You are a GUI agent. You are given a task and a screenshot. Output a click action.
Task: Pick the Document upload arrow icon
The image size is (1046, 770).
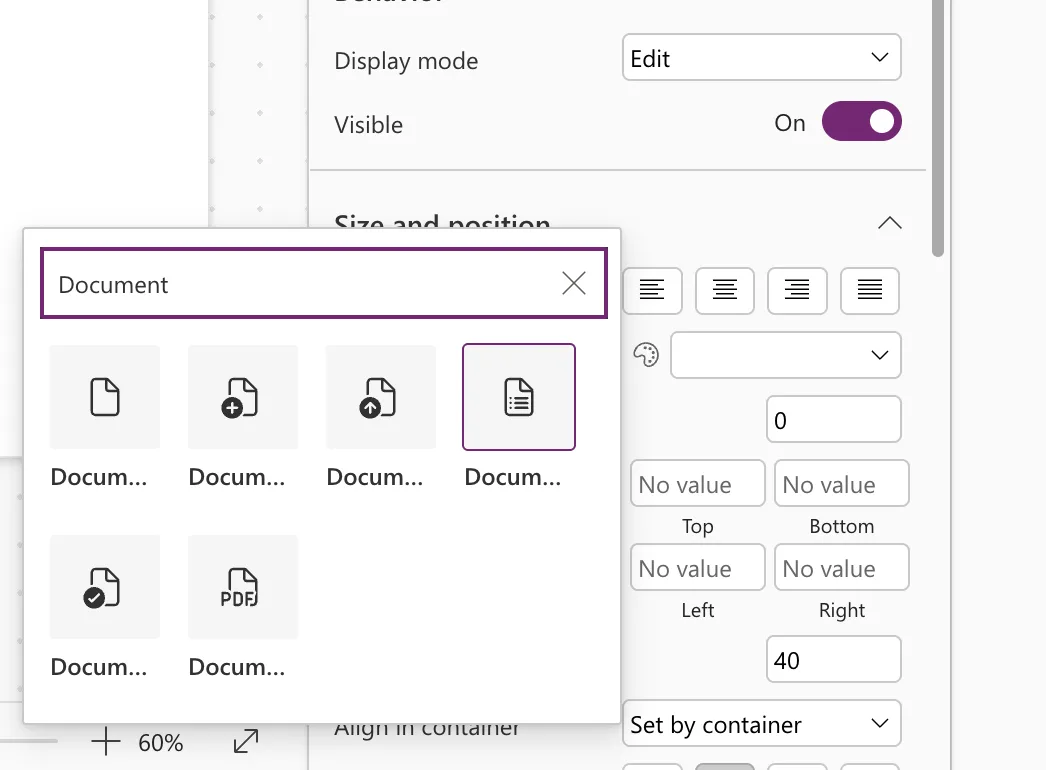(381, 397)
